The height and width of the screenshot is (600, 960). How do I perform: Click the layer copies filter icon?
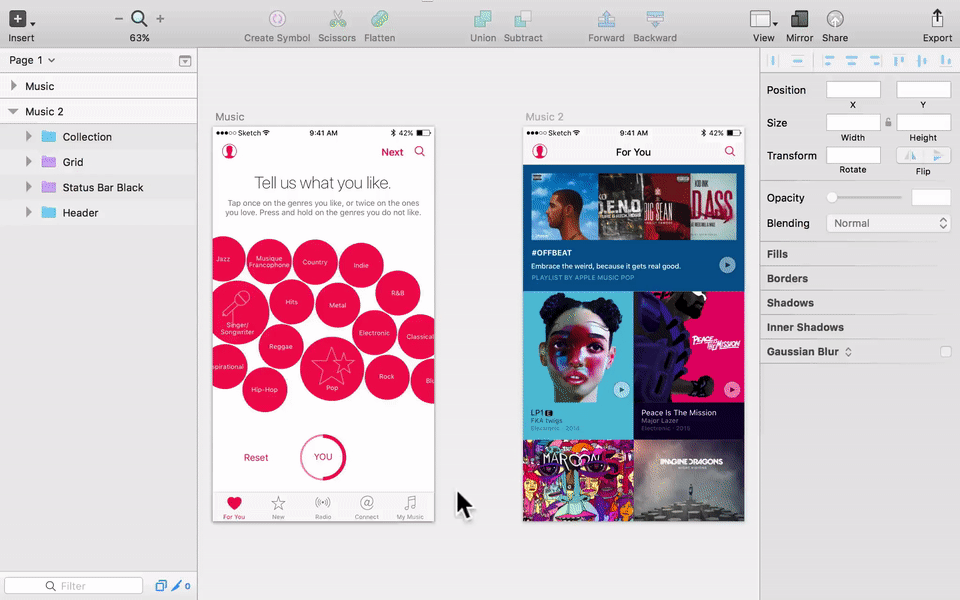pos(160,586)
